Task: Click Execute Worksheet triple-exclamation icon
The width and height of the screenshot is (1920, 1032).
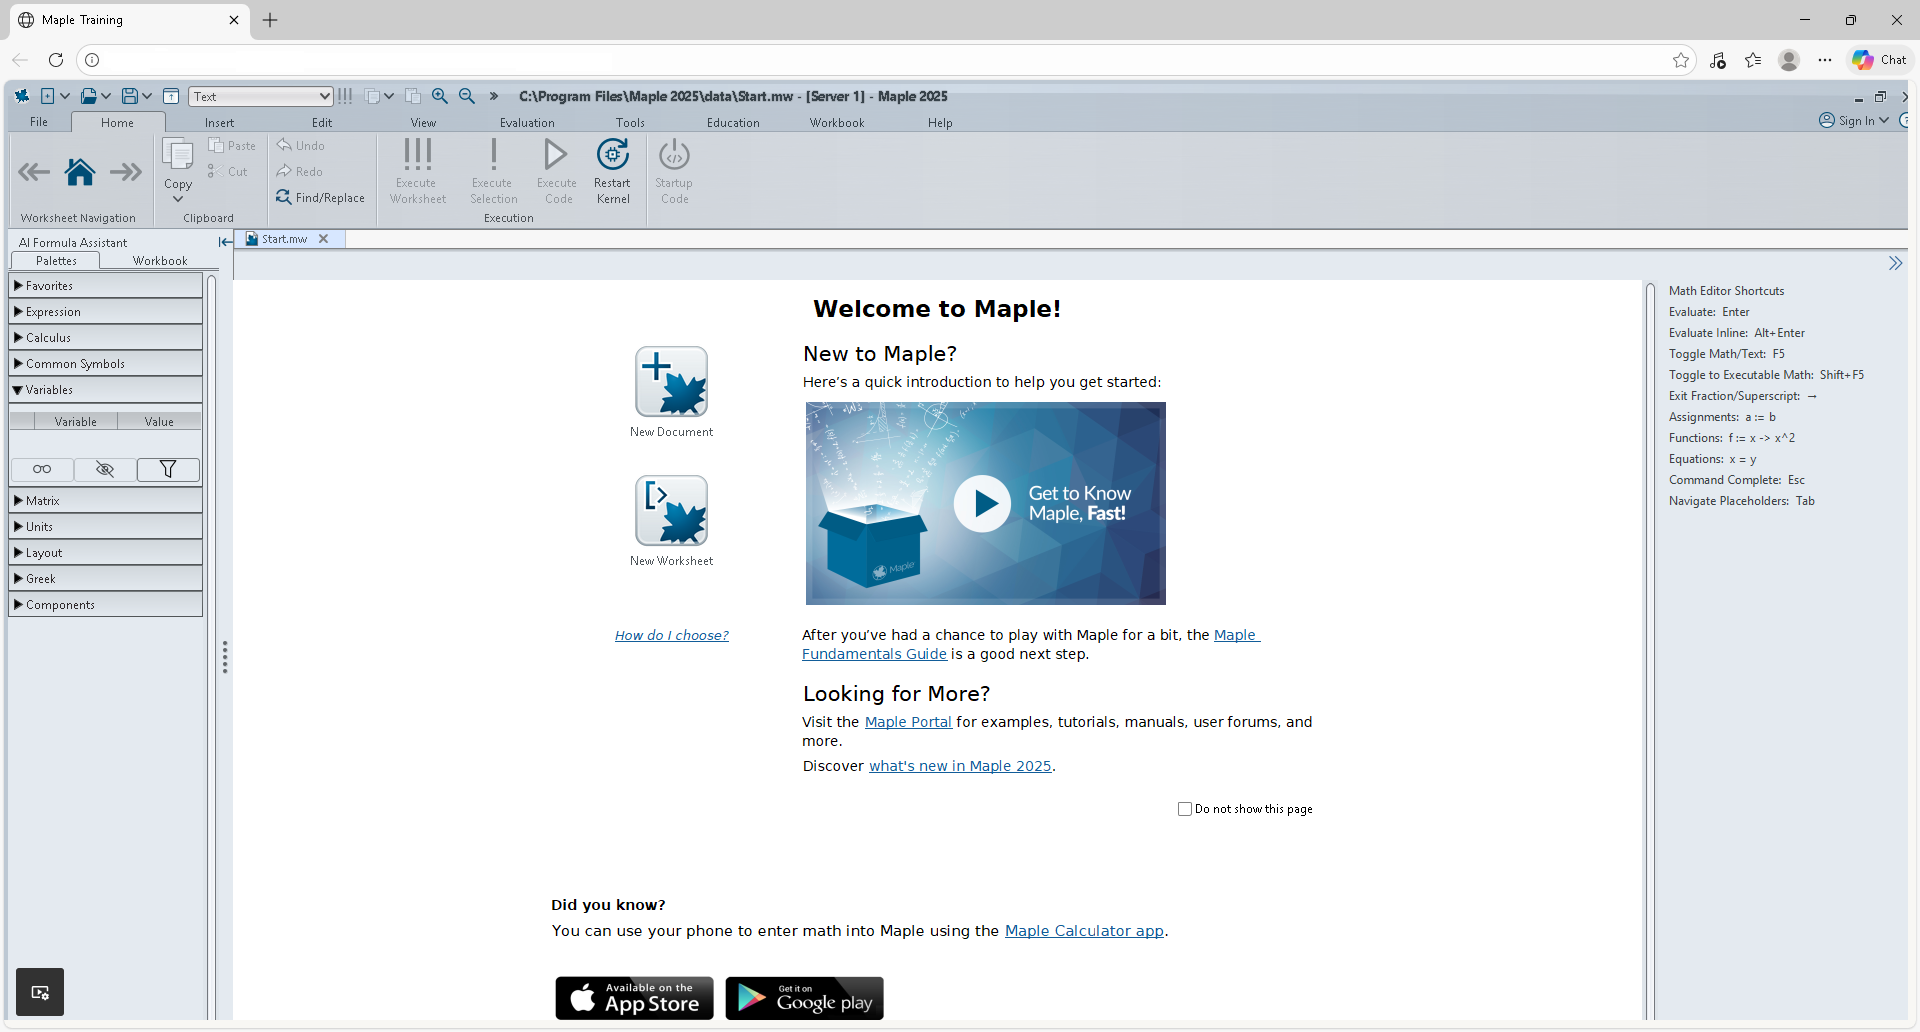Action: [x=418, y=155]
